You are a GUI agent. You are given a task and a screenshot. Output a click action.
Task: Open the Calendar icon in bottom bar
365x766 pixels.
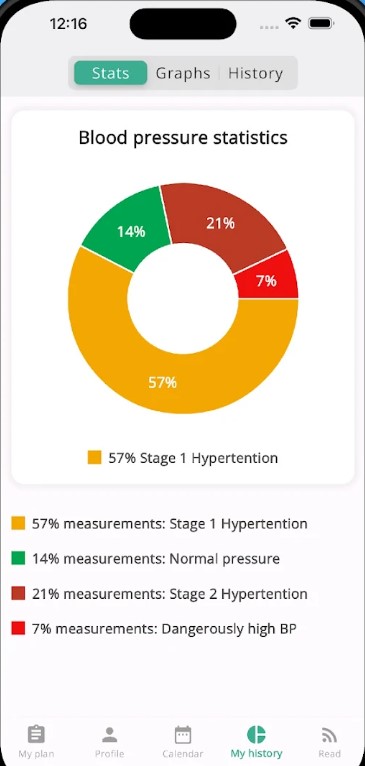pyautogui.click(x=183, y=734)
